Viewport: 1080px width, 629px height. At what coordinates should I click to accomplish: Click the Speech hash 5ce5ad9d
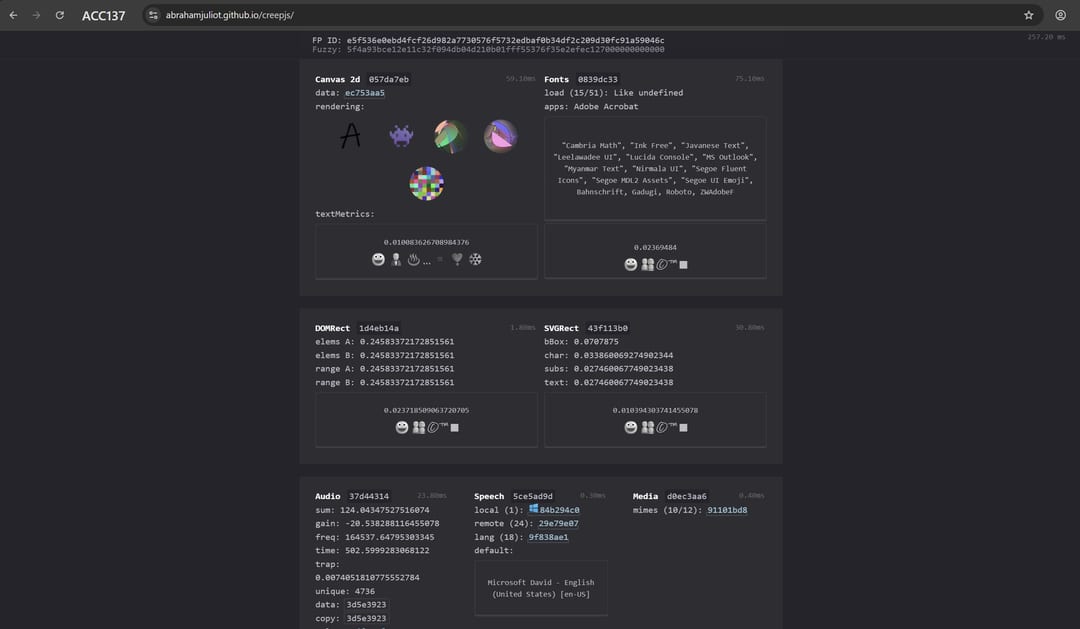coord(532,497)
